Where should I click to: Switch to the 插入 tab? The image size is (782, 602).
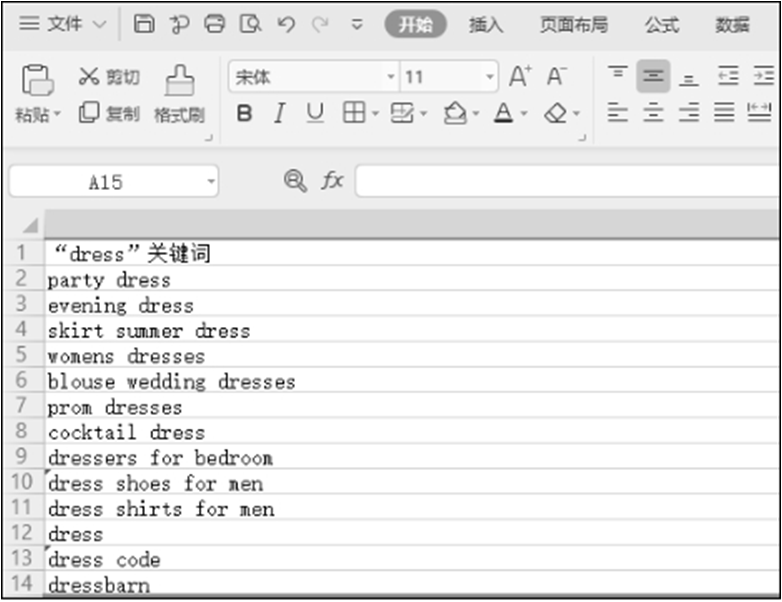[486, 25]
